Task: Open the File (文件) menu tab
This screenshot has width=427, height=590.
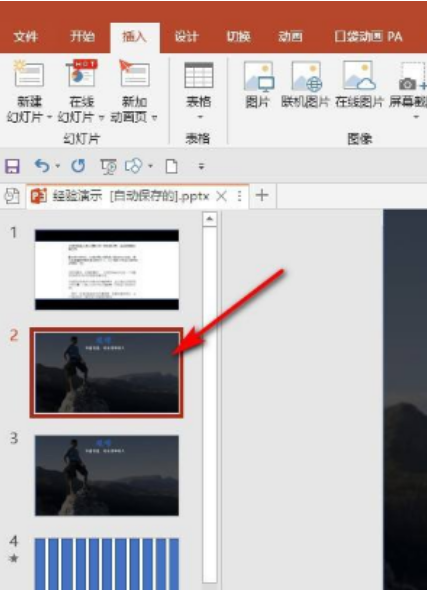Action: [26, 36]
